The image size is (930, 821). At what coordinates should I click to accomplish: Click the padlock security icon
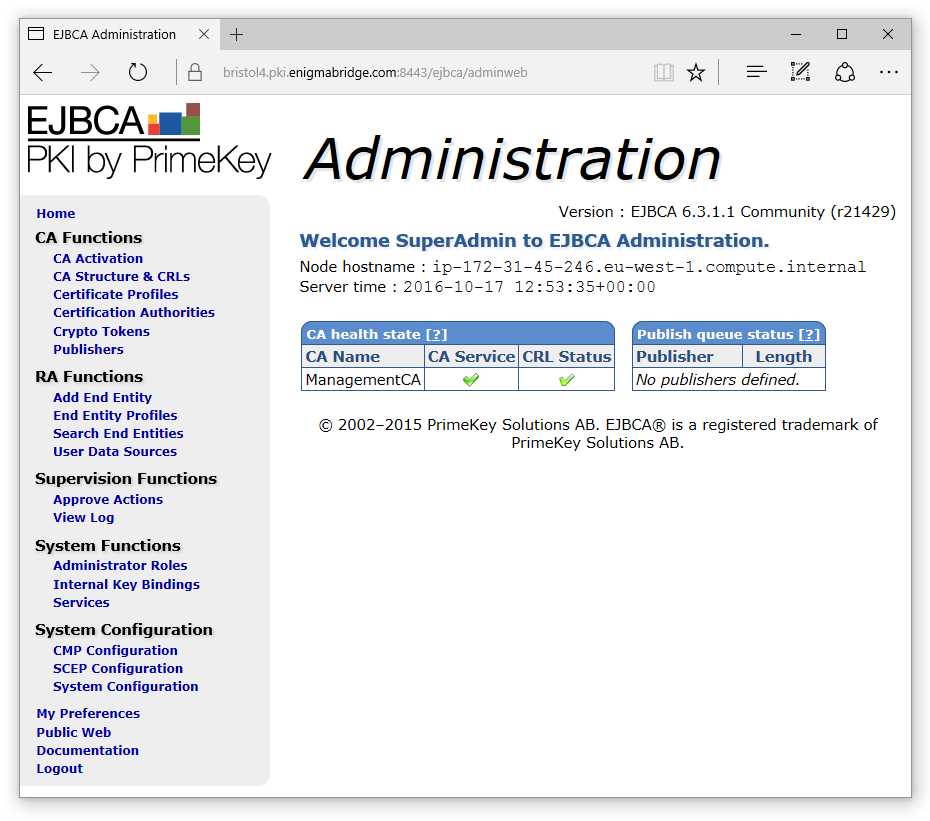pyautogui.click(x=195, y=72)
